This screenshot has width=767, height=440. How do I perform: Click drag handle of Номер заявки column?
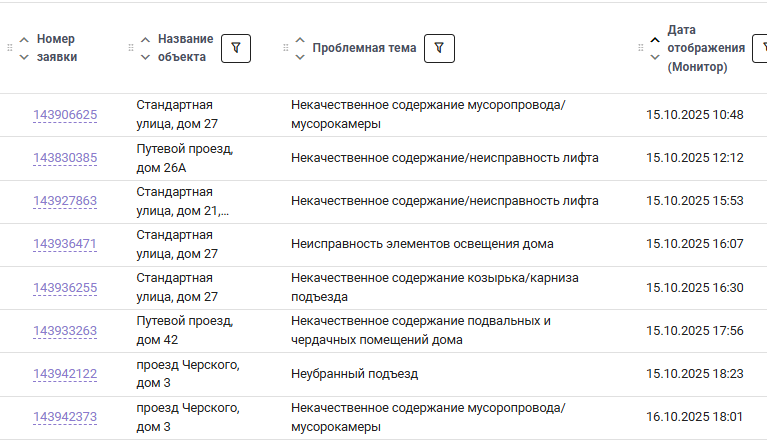pyautogui.click(x=10, y=48)
